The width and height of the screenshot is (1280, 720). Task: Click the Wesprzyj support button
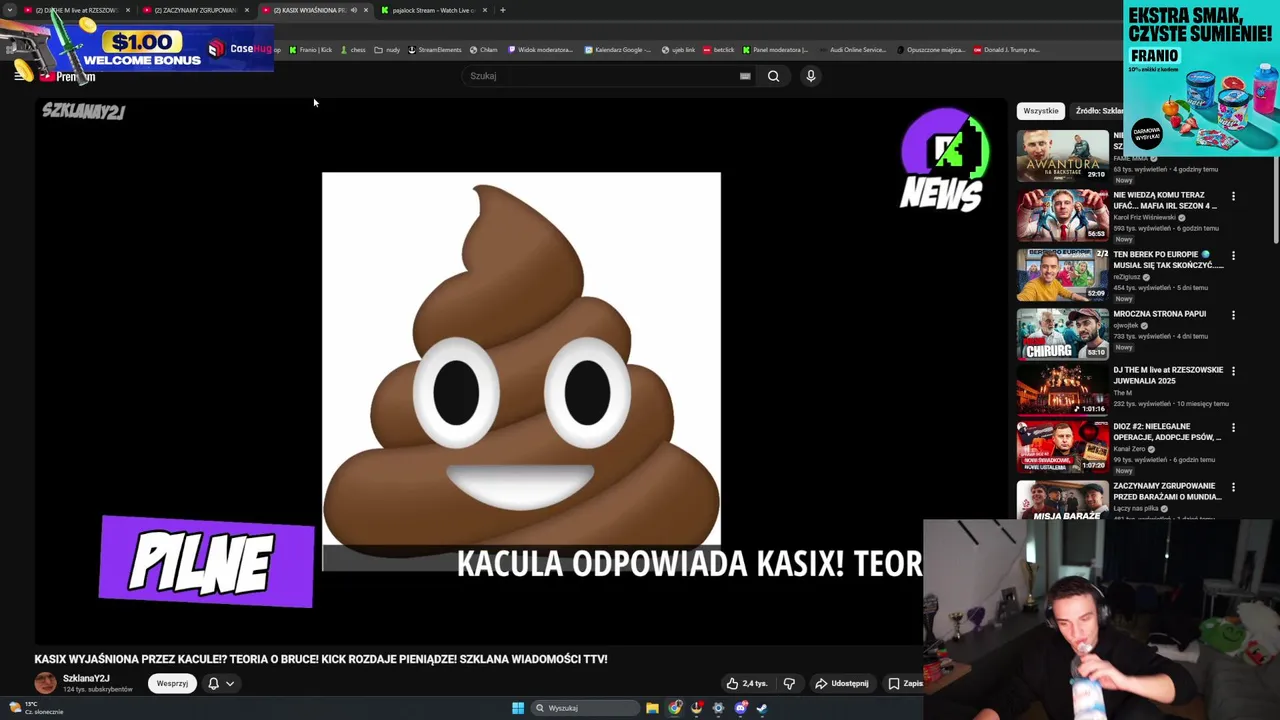[172, 684]
